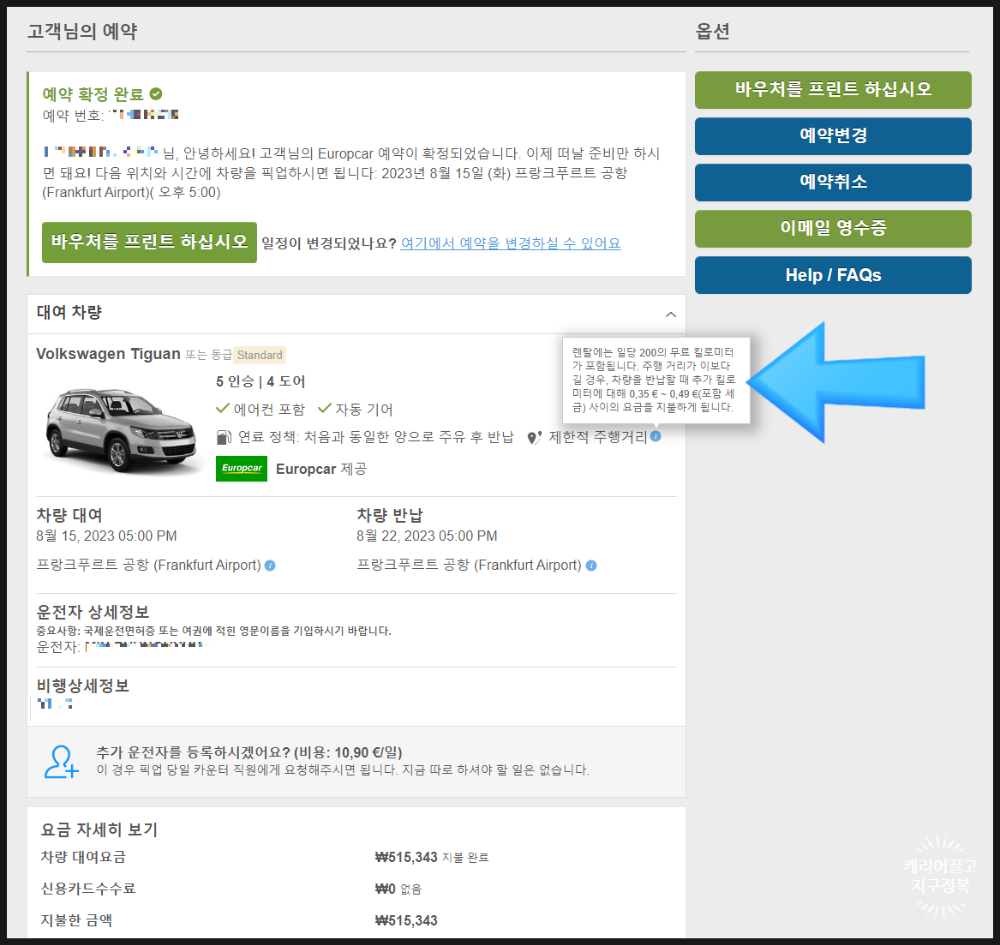Click info icon next to 제한적 주행거리
Viewport: 1000px width, 945px height.
coord(656,436)
